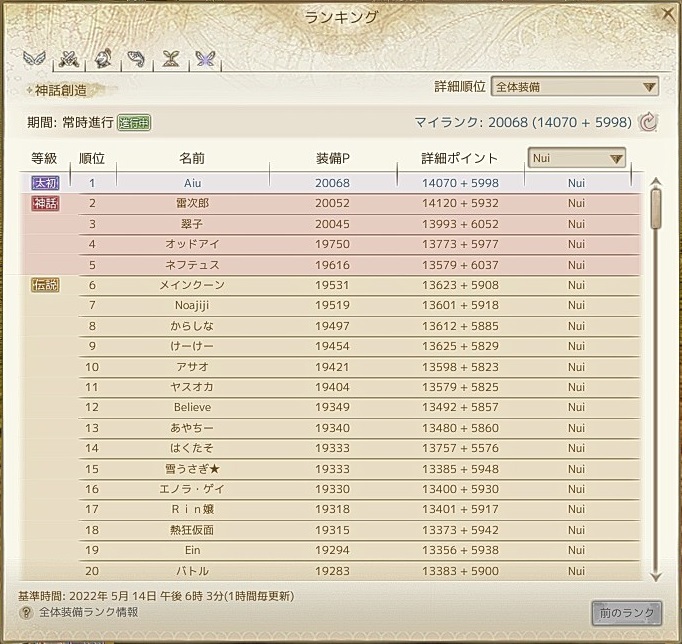Select the knight helmet ranking tab
The height and width of the screenshot is (644, 682).
click(102, 60)
